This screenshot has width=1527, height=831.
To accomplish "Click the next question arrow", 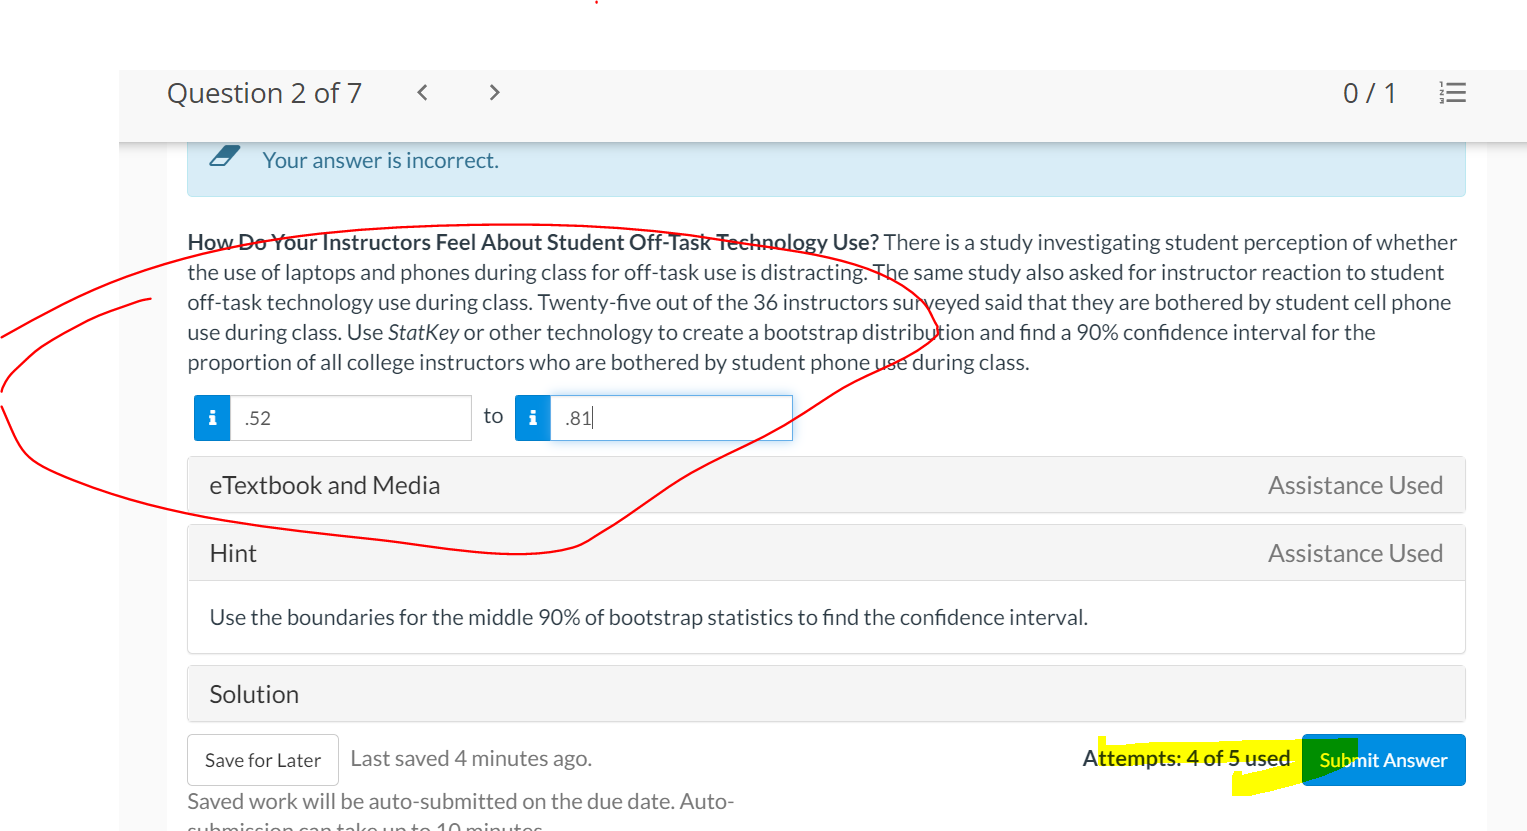I will pyautogui.click(x=493, y=92).
